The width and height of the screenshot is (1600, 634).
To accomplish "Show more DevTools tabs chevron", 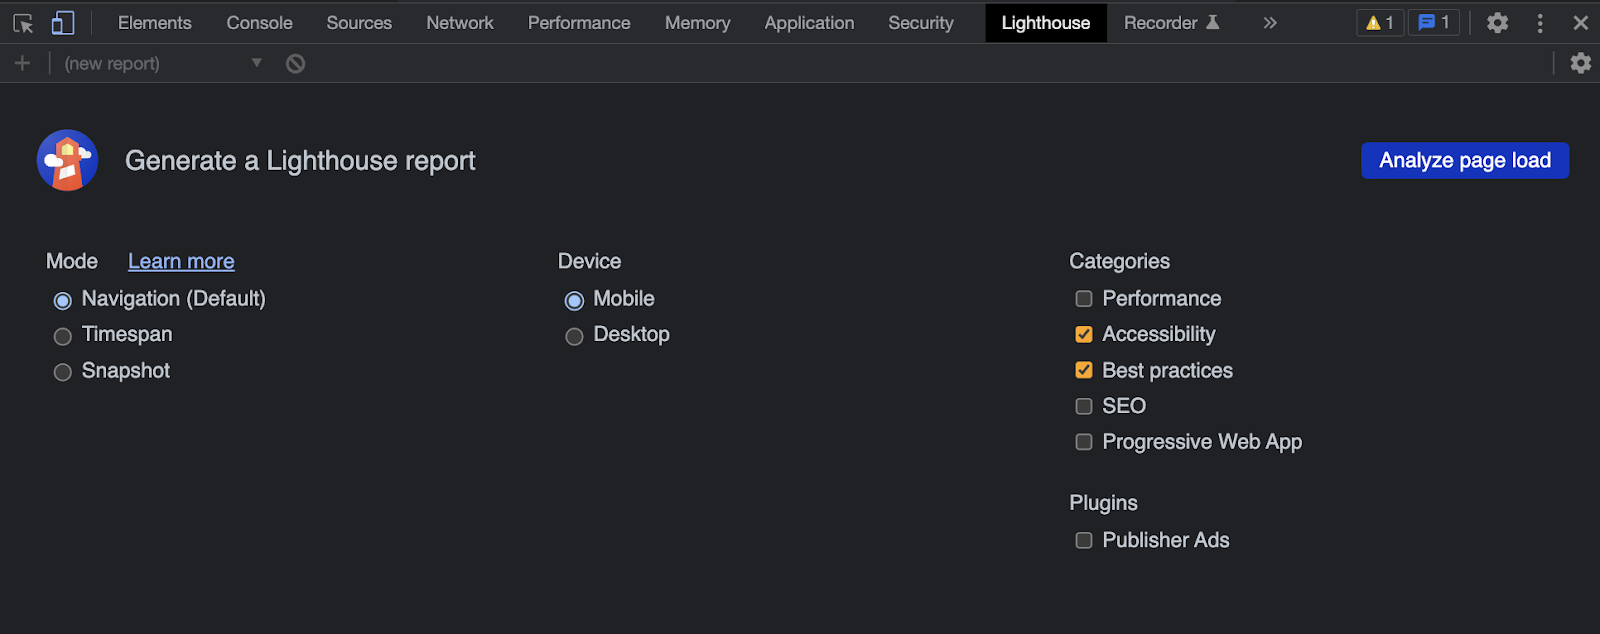I will click(x=1270, y=22).
